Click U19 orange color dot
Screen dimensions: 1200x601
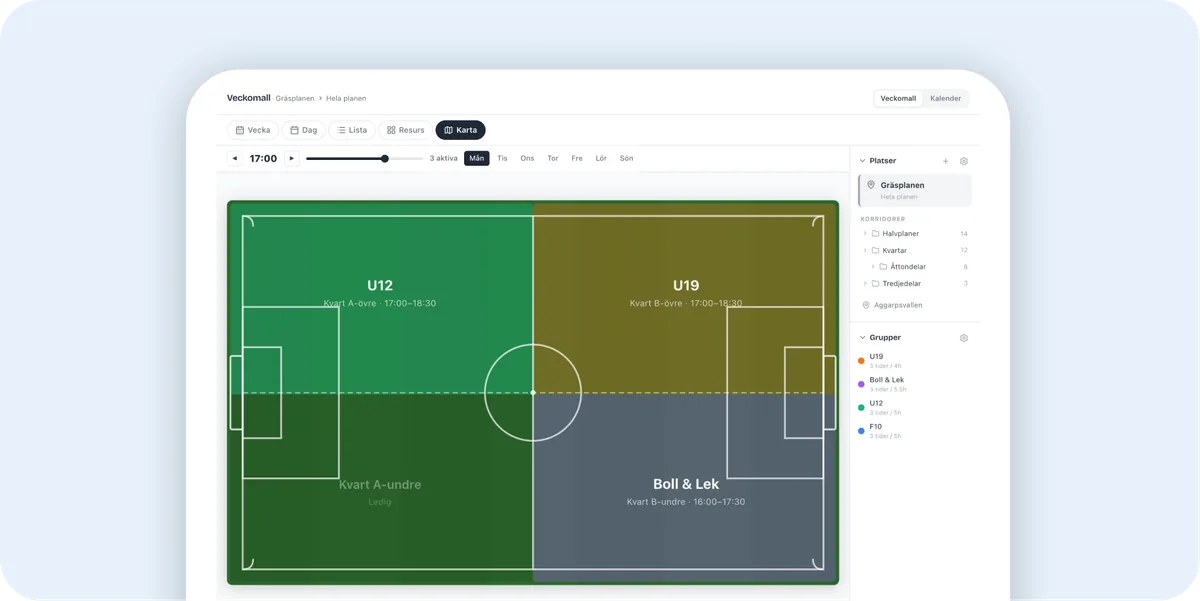tap(861, 361)
